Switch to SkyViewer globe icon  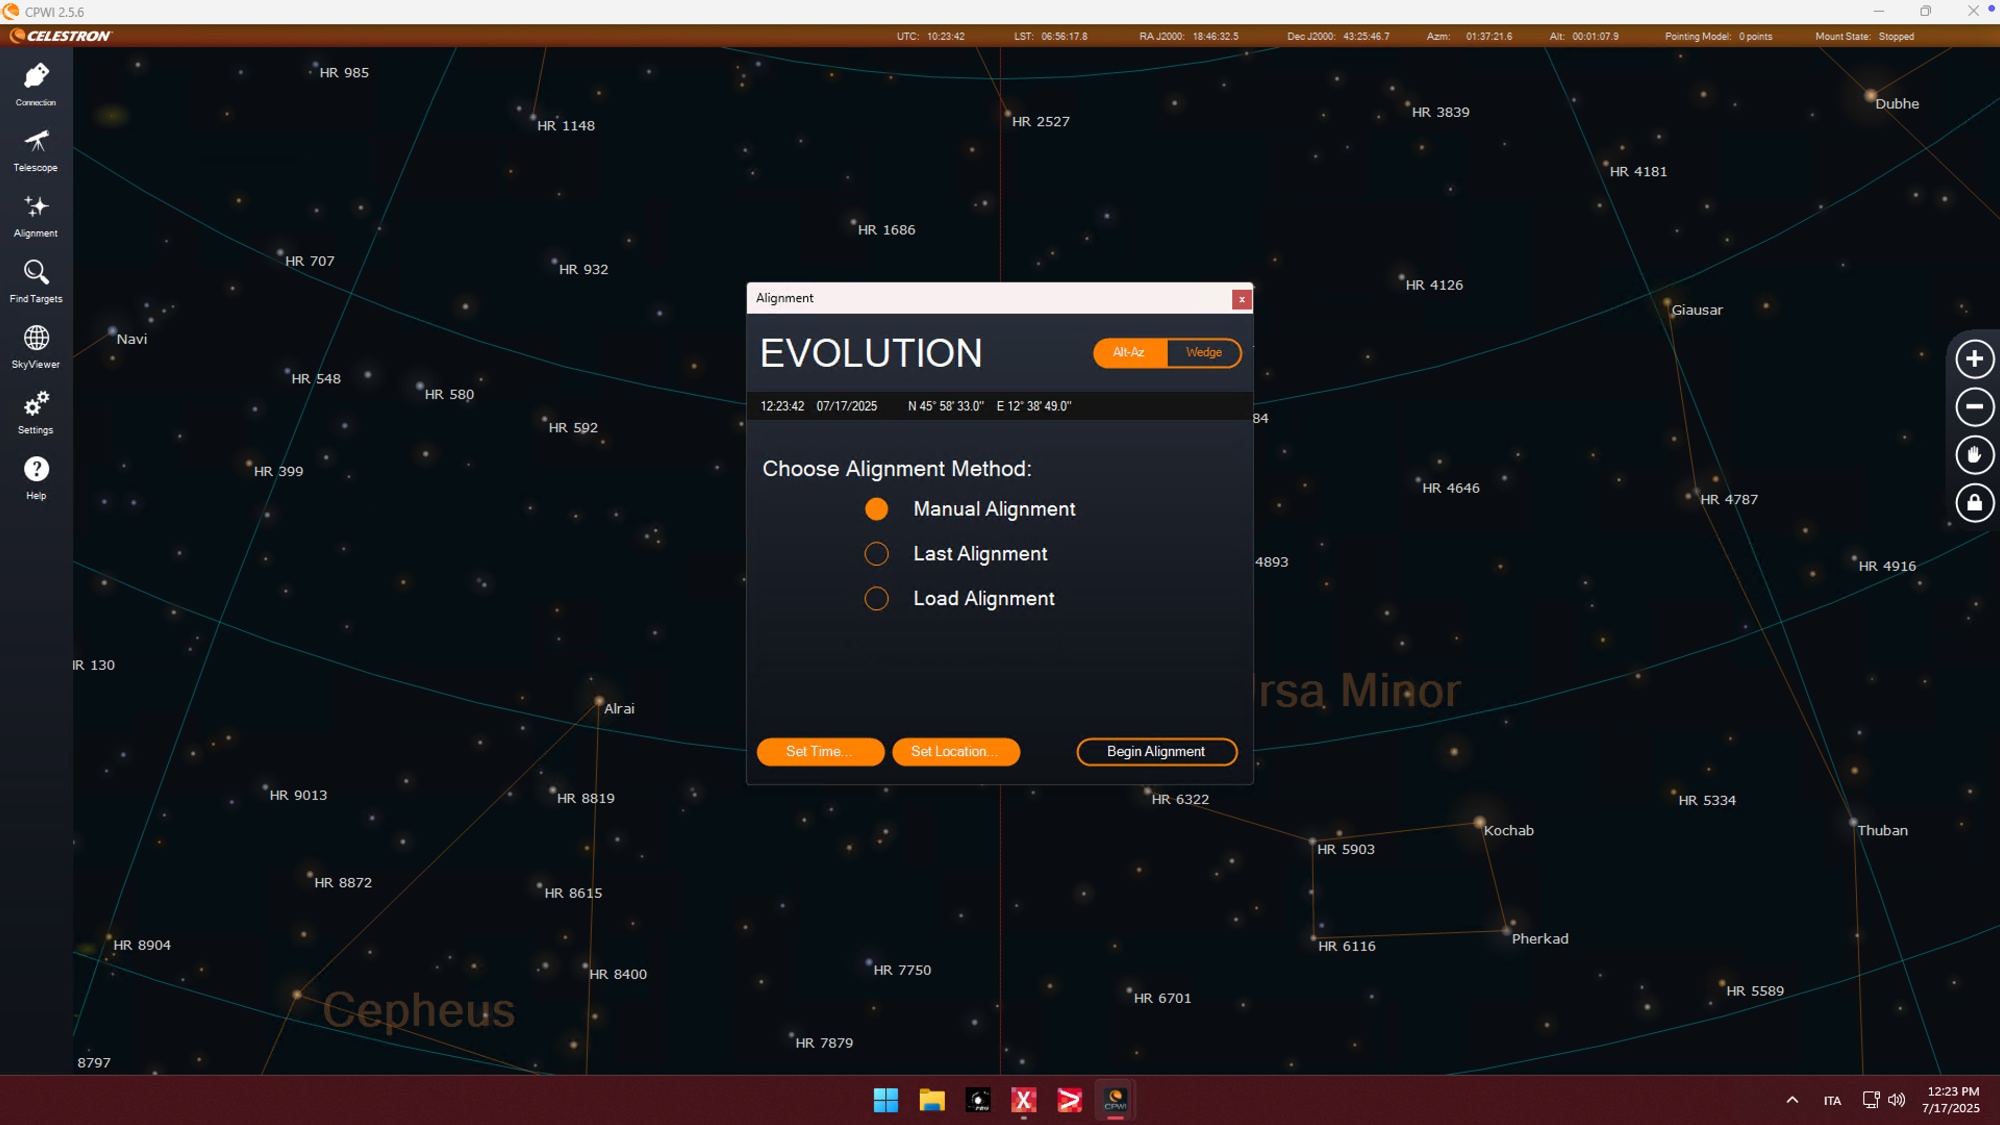36,347
